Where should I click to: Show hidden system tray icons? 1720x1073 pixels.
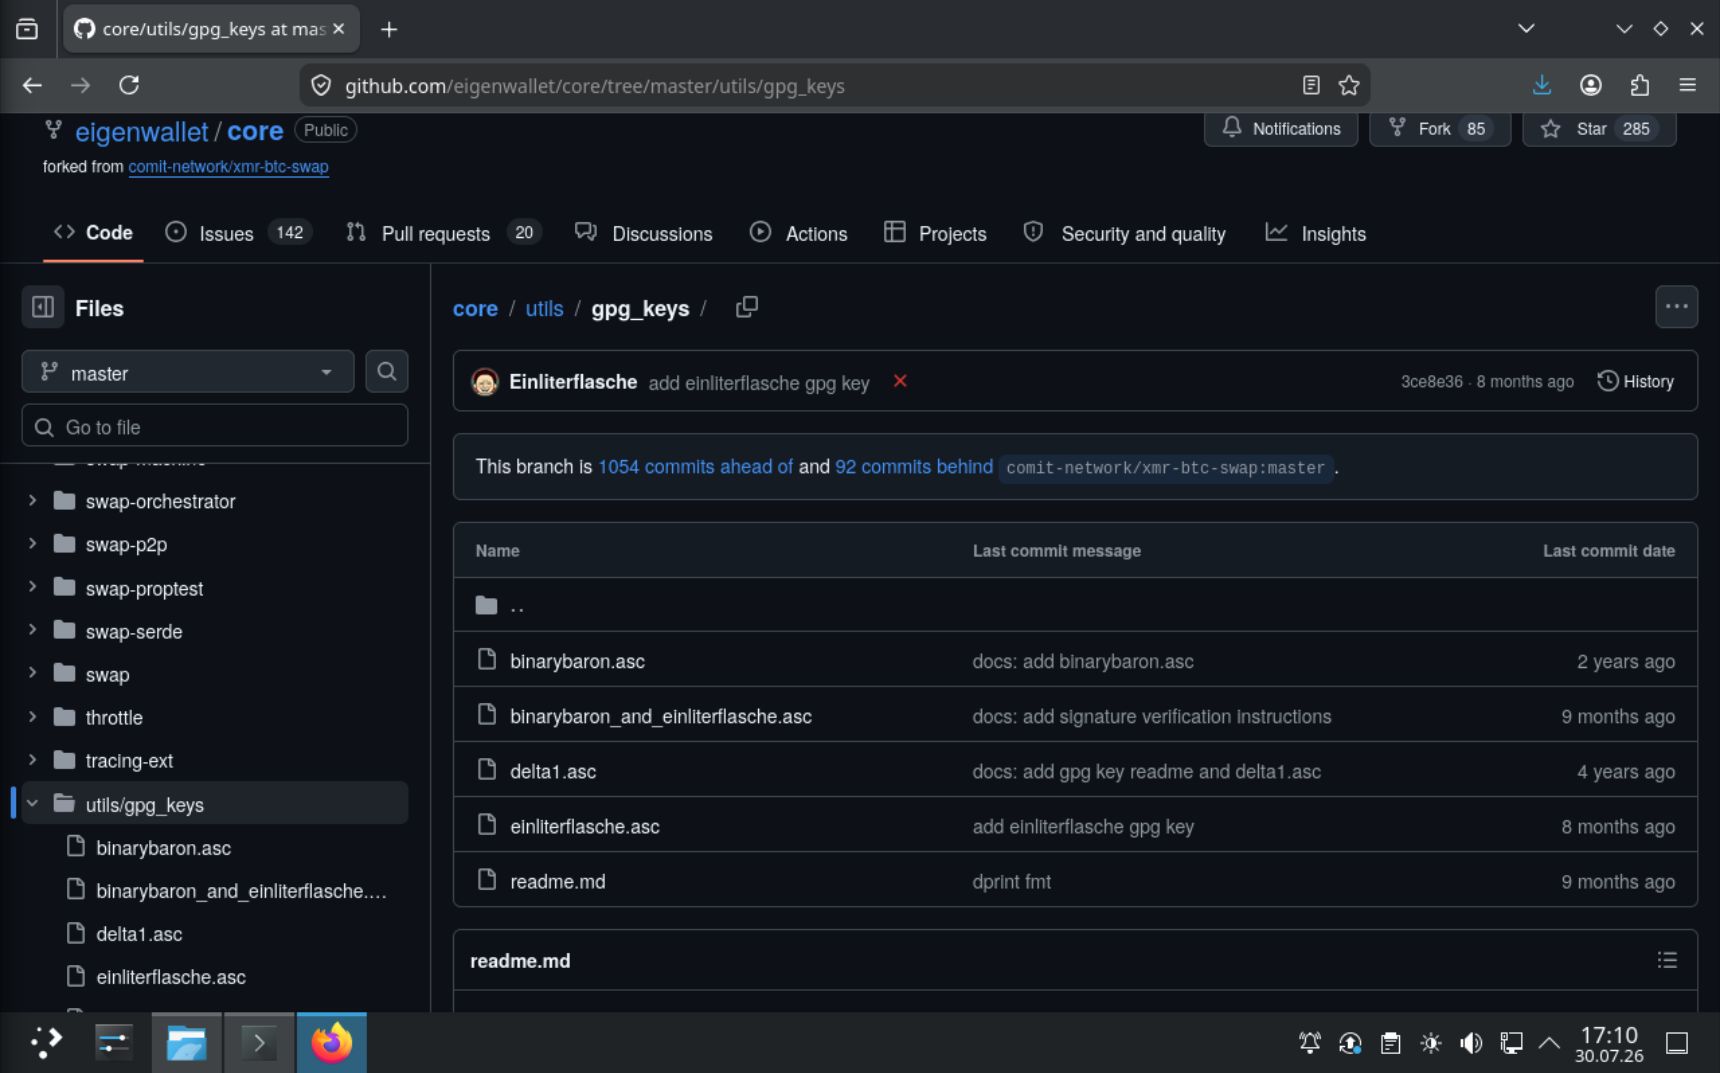(1548, 1043)
